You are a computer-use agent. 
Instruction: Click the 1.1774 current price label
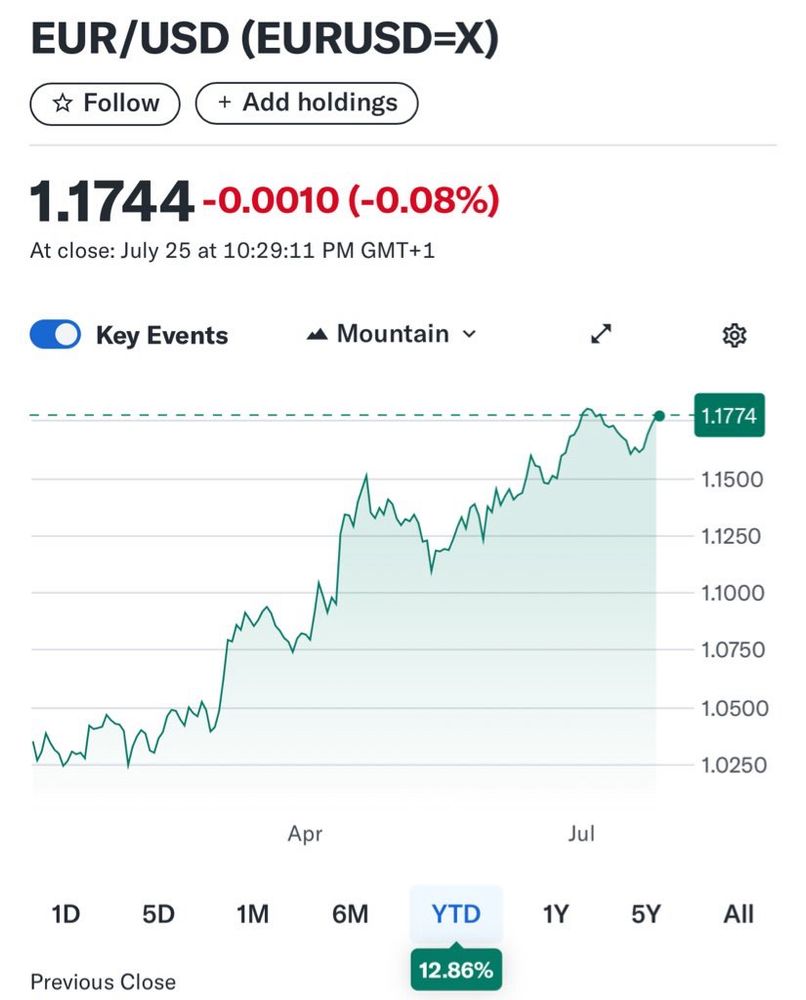[x=729, y=416]
